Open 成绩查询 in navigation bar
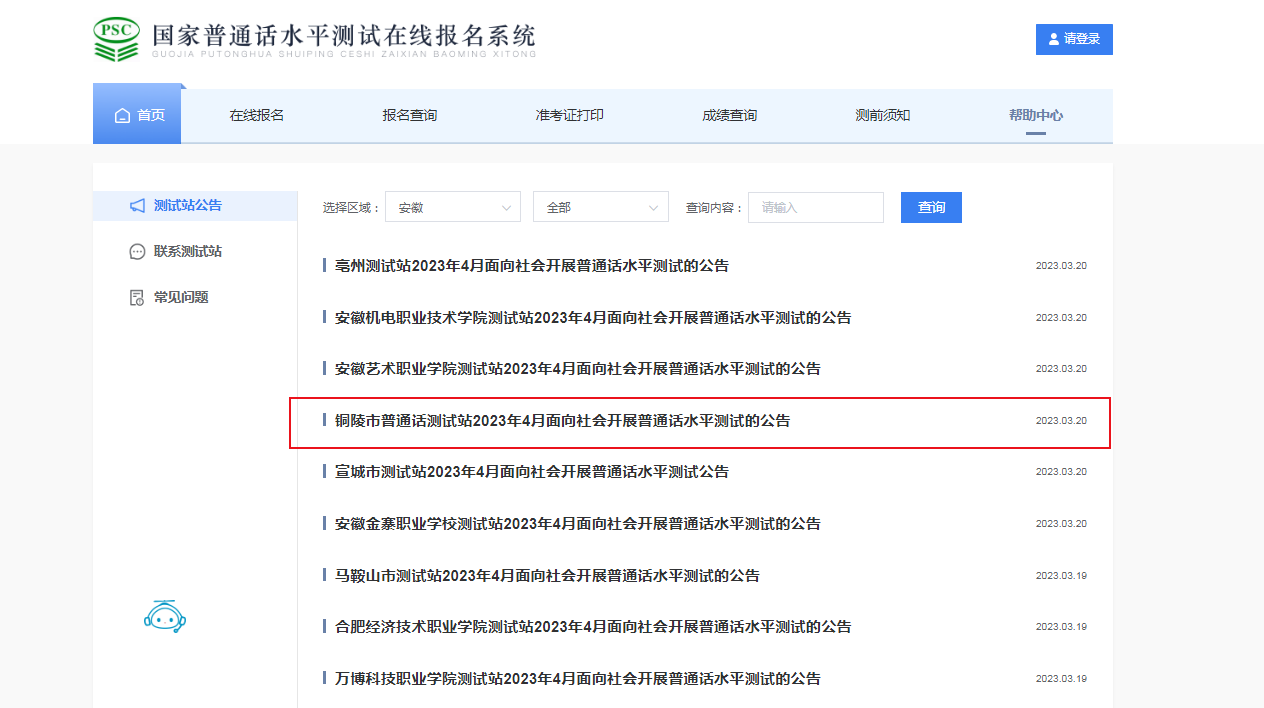 [x=729, y=115]
